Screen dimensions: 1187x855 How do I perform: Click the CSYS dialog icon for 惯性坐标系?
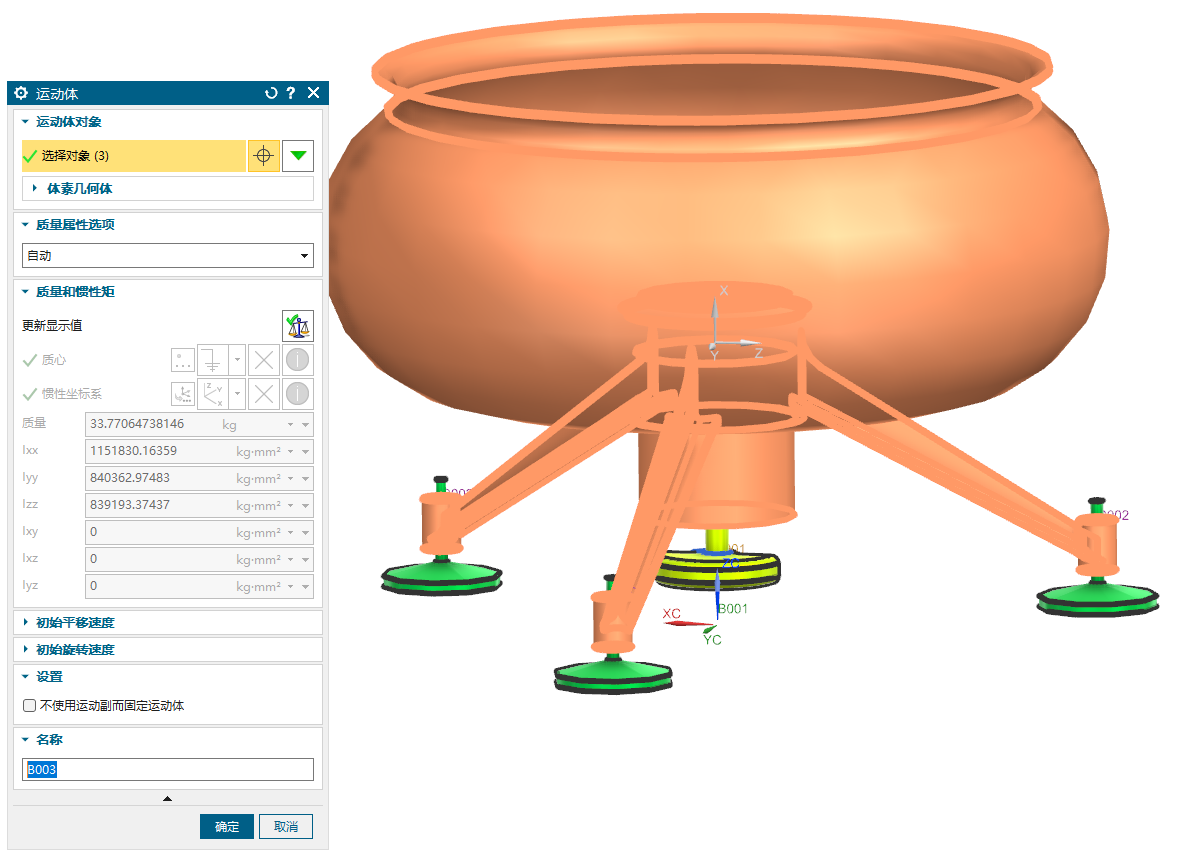(x=183, y=394)
